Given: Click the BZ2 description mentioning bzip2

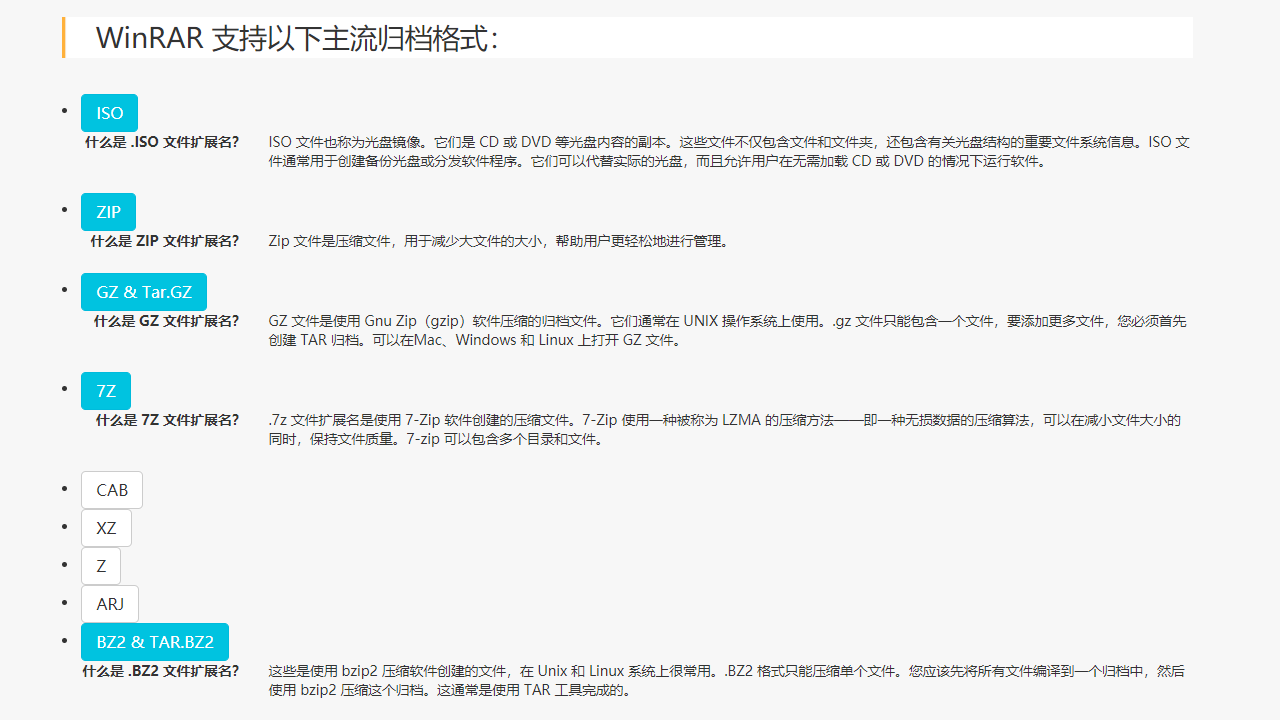Looking at the screenshot, I should [x=727, y=681].
